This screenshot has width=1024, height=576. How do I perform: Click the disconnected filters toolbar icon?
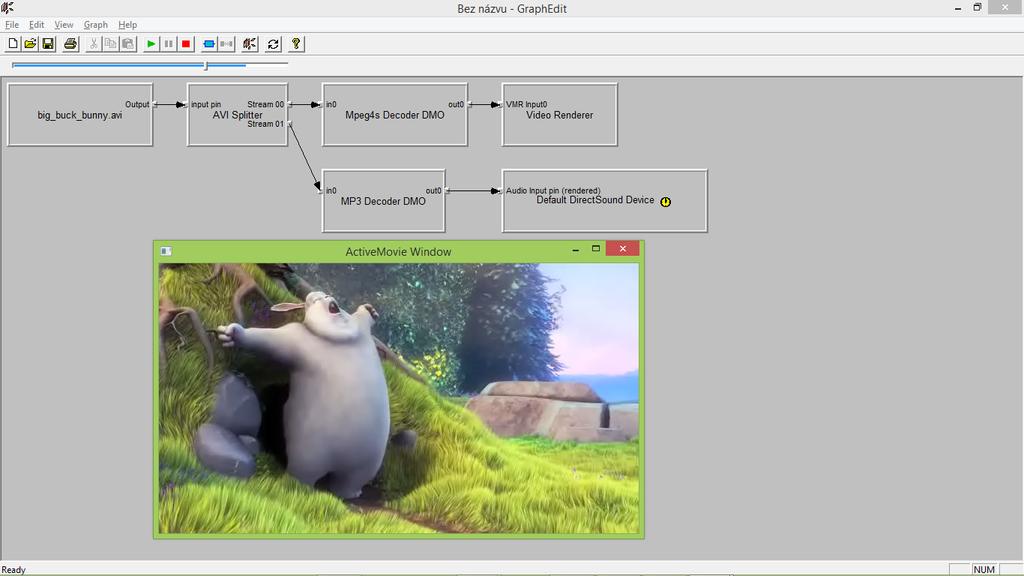226,44
